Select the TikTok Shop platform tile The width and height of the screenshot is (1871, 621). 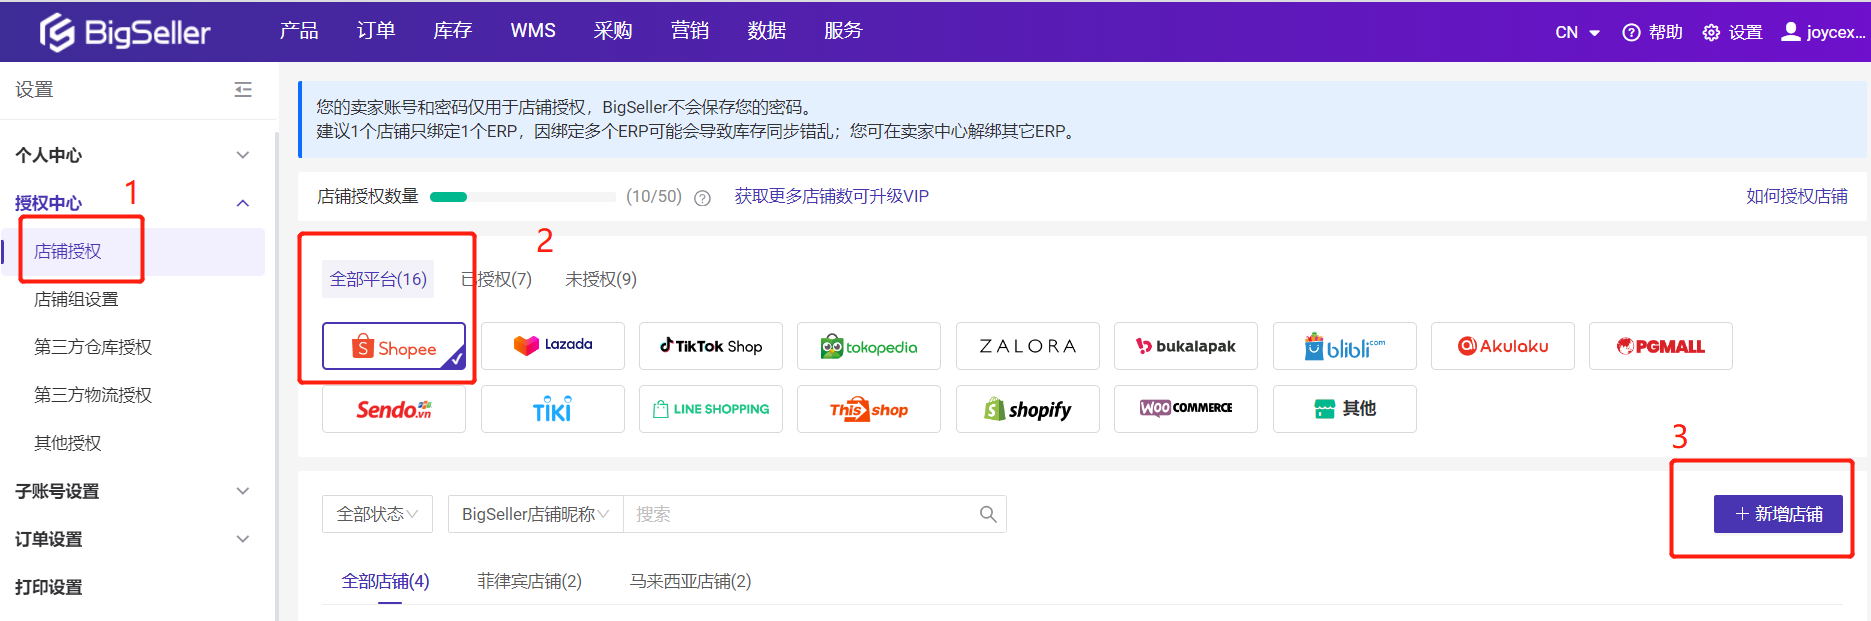(x=711, y=346)
